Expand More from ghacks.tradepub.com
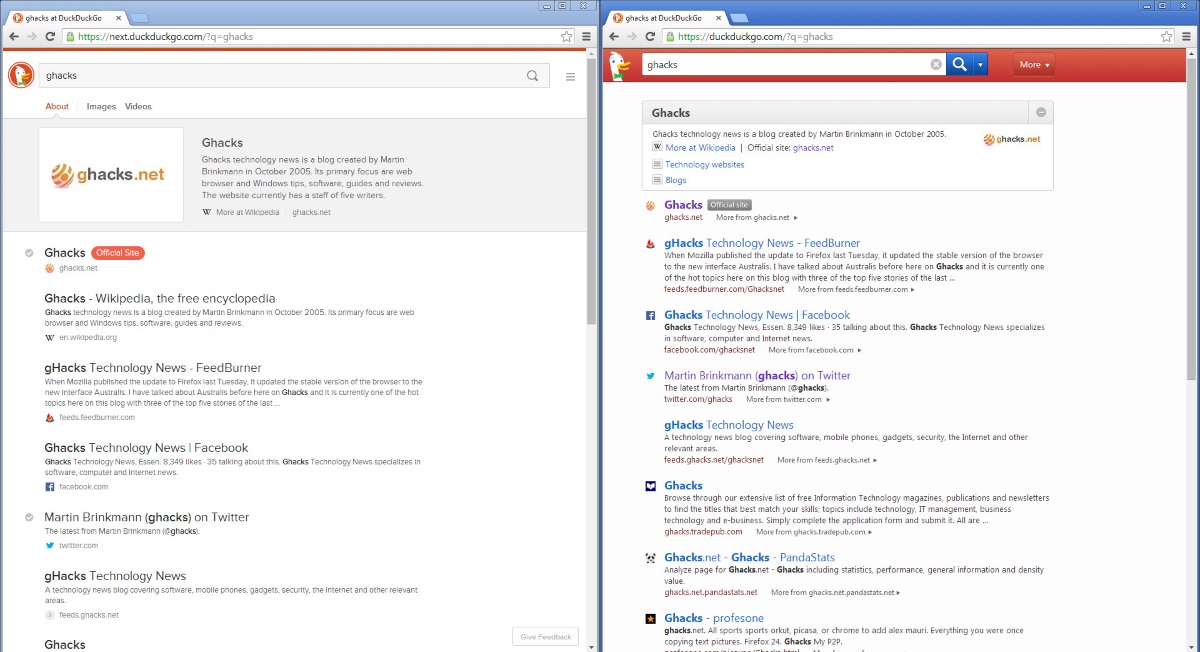Screen dimensions: 1200x652 point(814,532)
